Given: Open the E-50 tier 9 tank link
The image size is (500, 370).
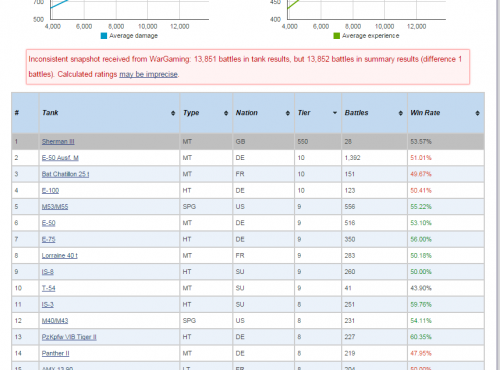Looking at the screenshot, I should click(48, 223).
